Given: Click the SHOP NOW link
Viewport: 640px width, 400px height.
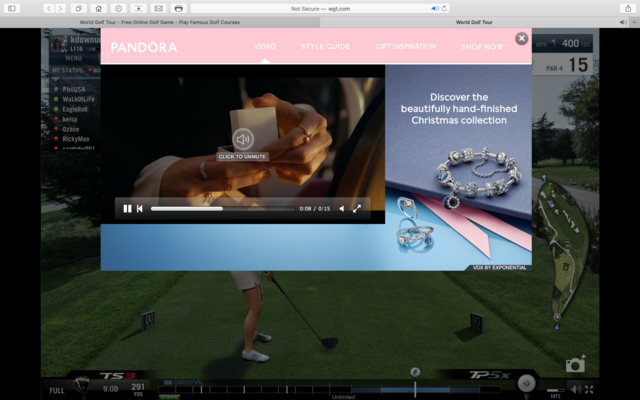Looking at the screenshot, I should (482, 47).
